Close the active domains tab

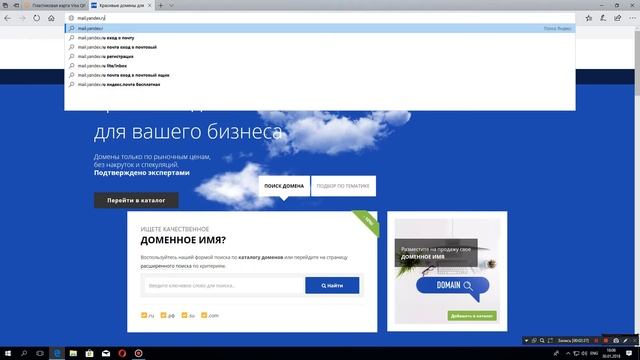click(x=149, y=5)
